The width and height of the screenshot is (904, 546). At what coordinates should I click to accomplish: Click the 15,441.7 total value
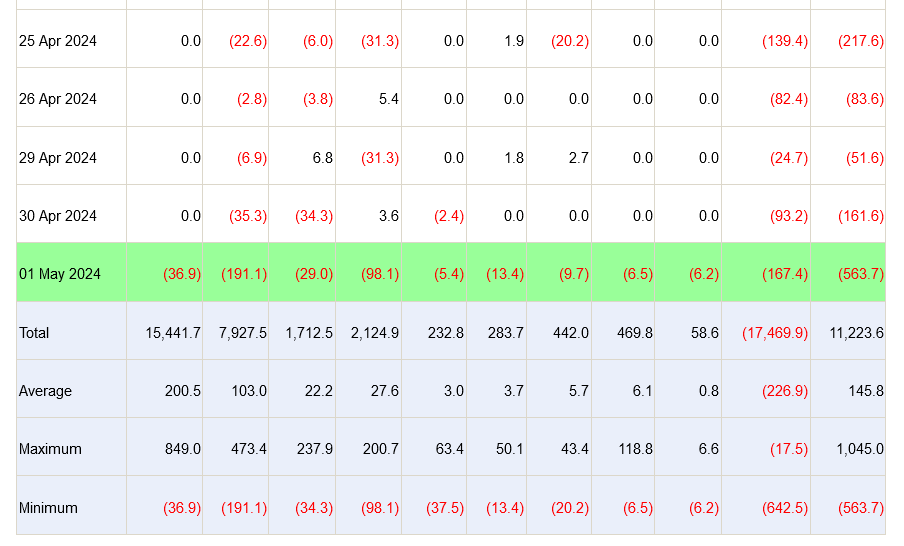point(172,333)
